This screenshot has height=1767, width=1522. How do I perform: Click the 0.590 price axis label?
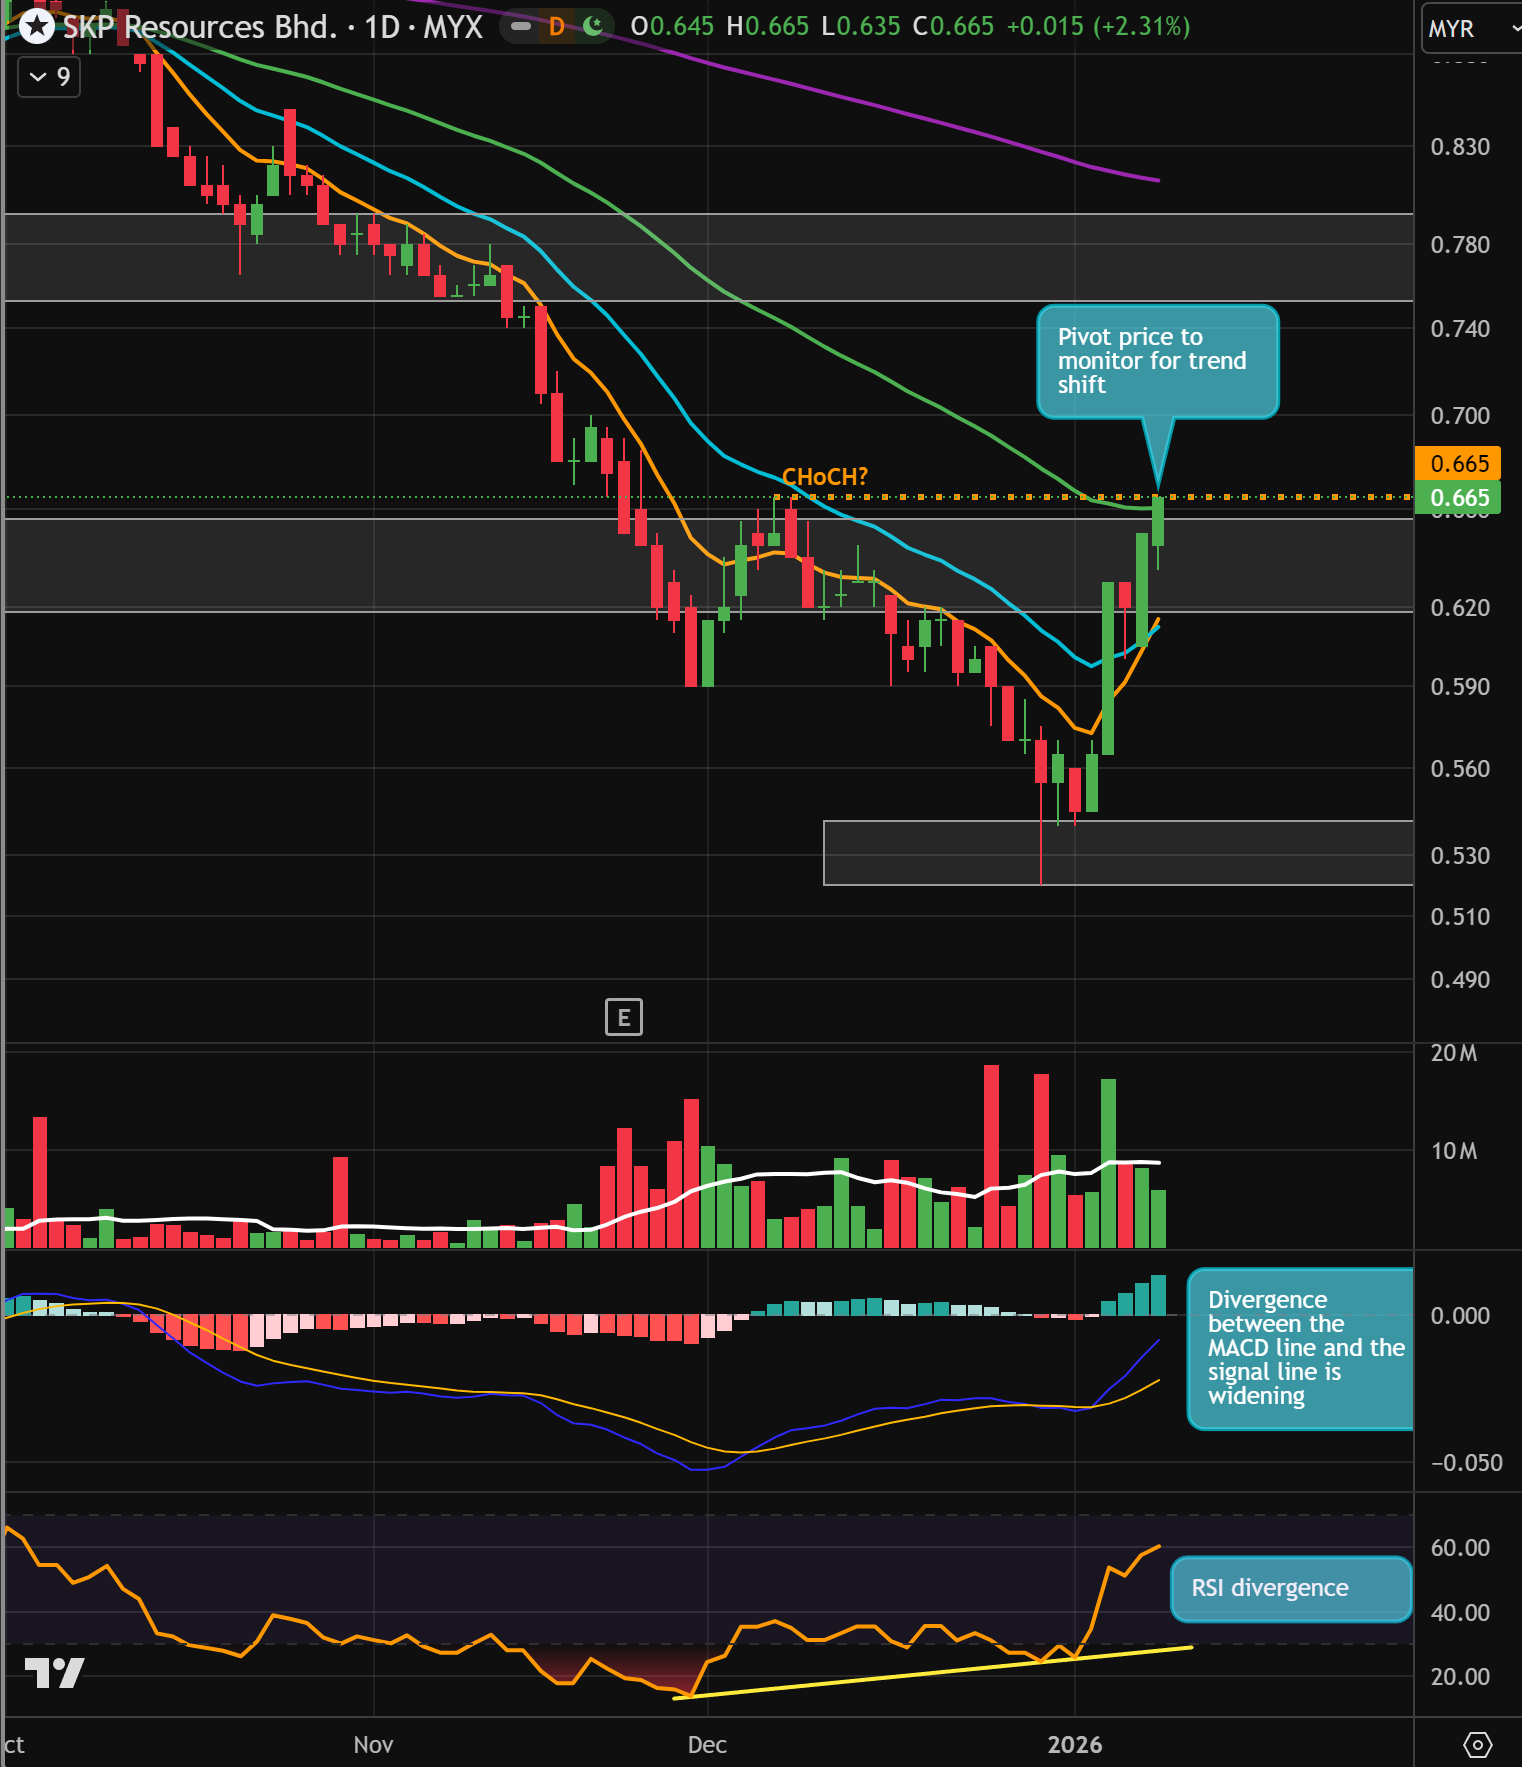1460,687
